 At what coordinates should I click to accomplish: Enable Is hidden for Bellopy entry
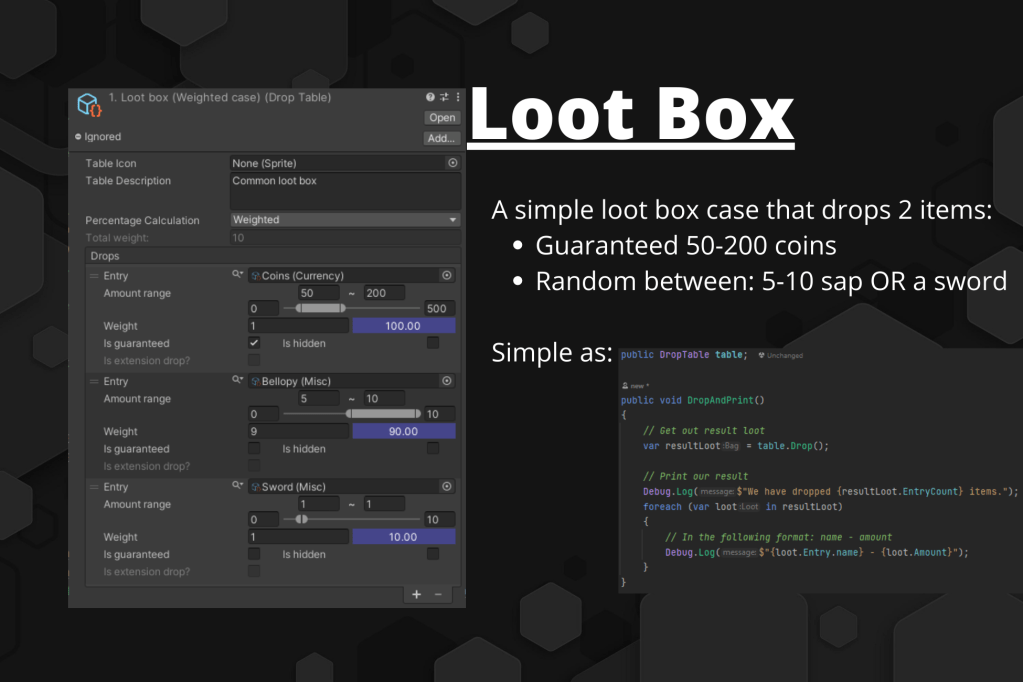[x=433, y=449]
